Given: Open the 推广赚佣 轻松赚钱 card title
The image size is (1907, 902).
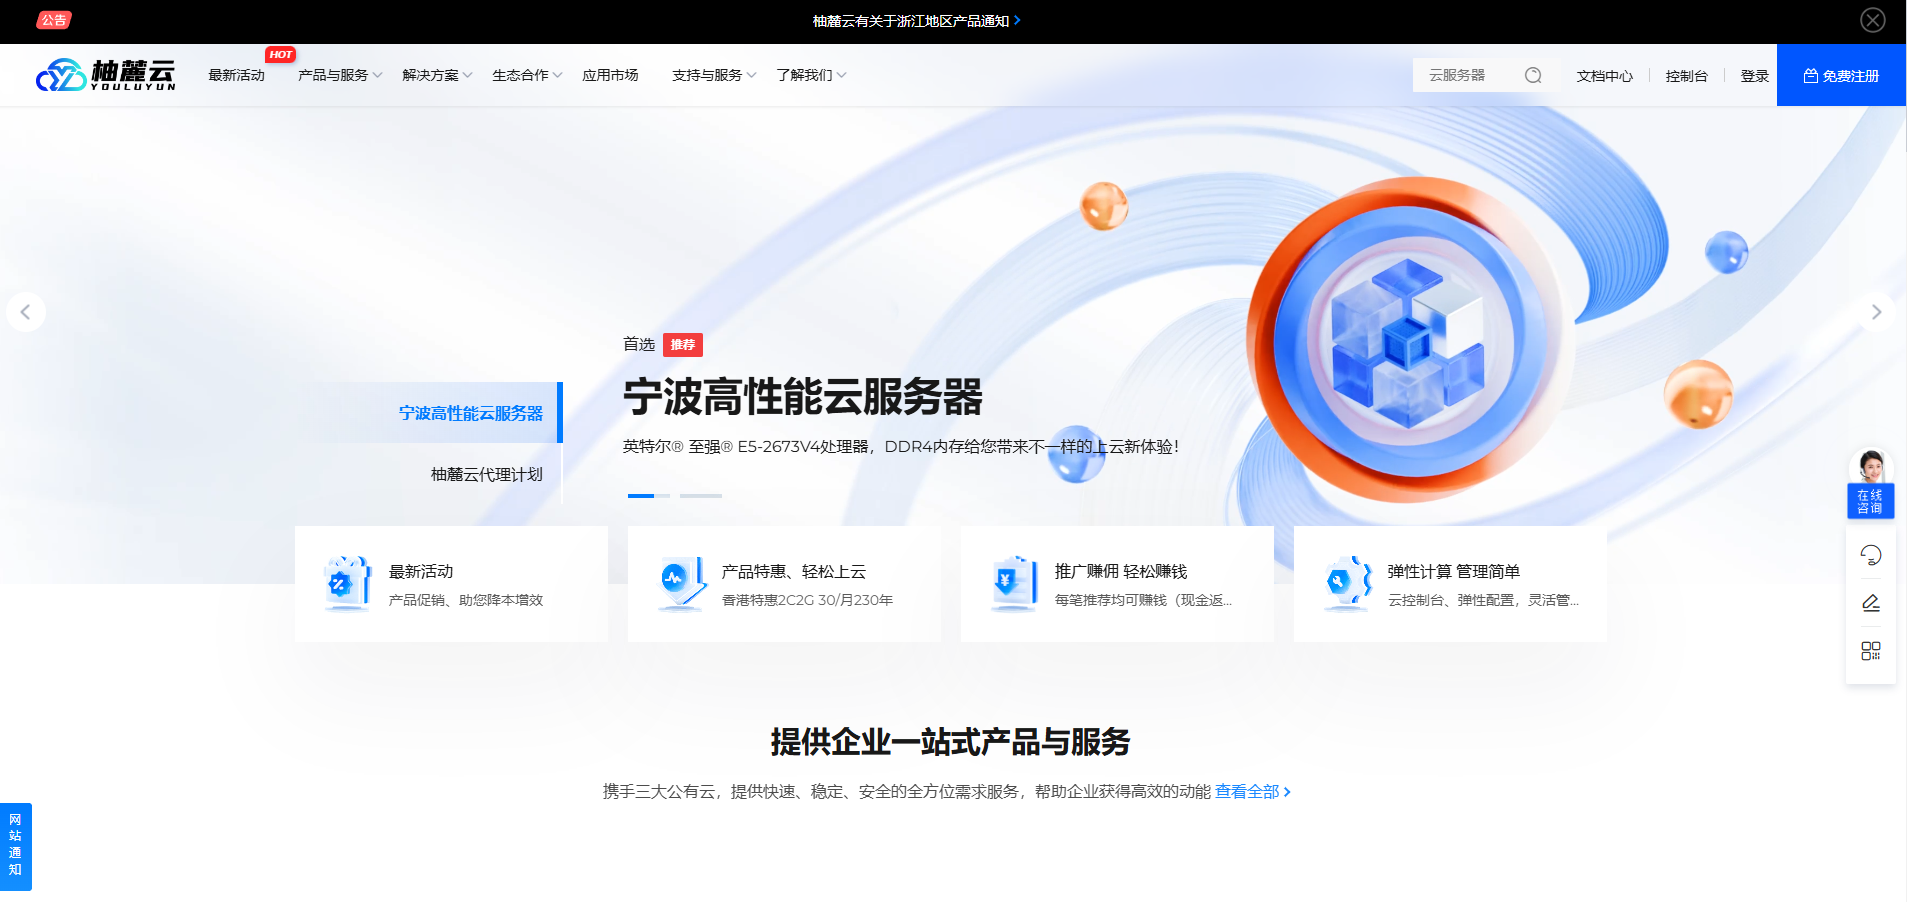Looking at the screenshot, I should (1121, 571).
